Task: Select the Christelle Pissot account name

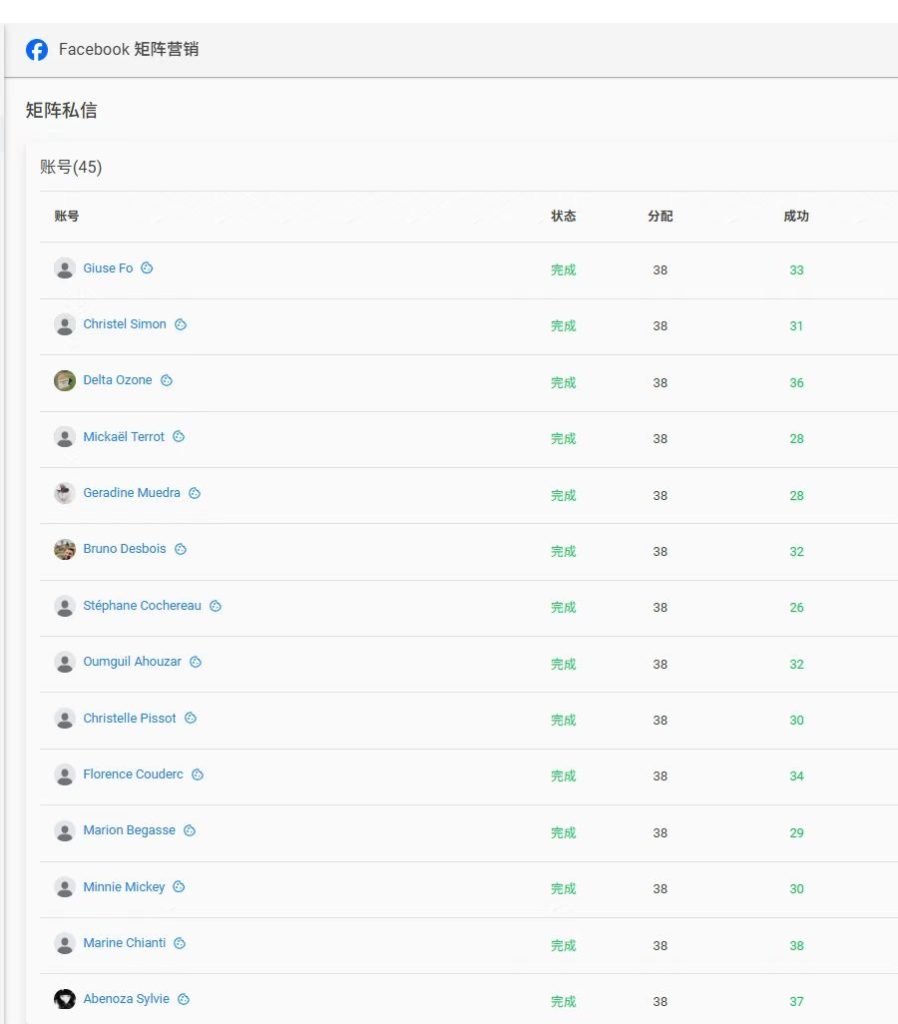Action: (x=130, y=718)
